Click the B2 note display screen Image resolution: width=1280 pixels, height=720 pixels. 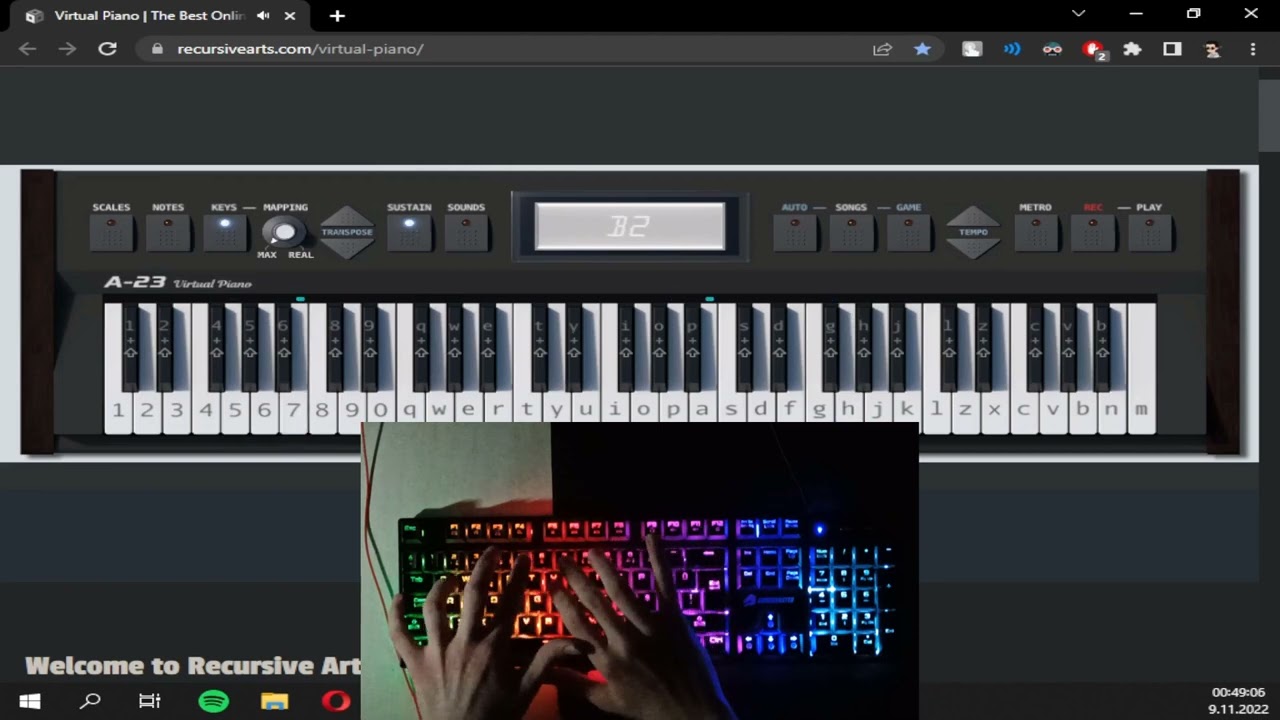(x=630, y=226)
